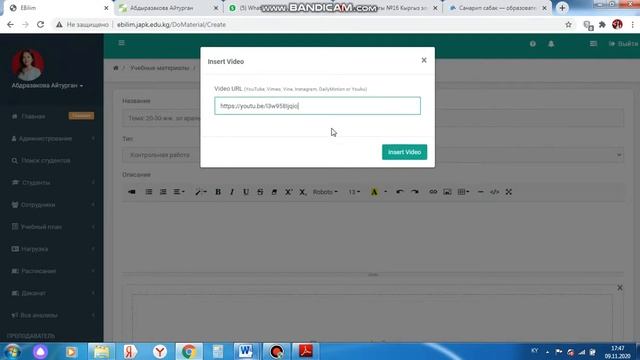
Task: Click the redo arrow in editor toolbar
Action: [415, 192]
